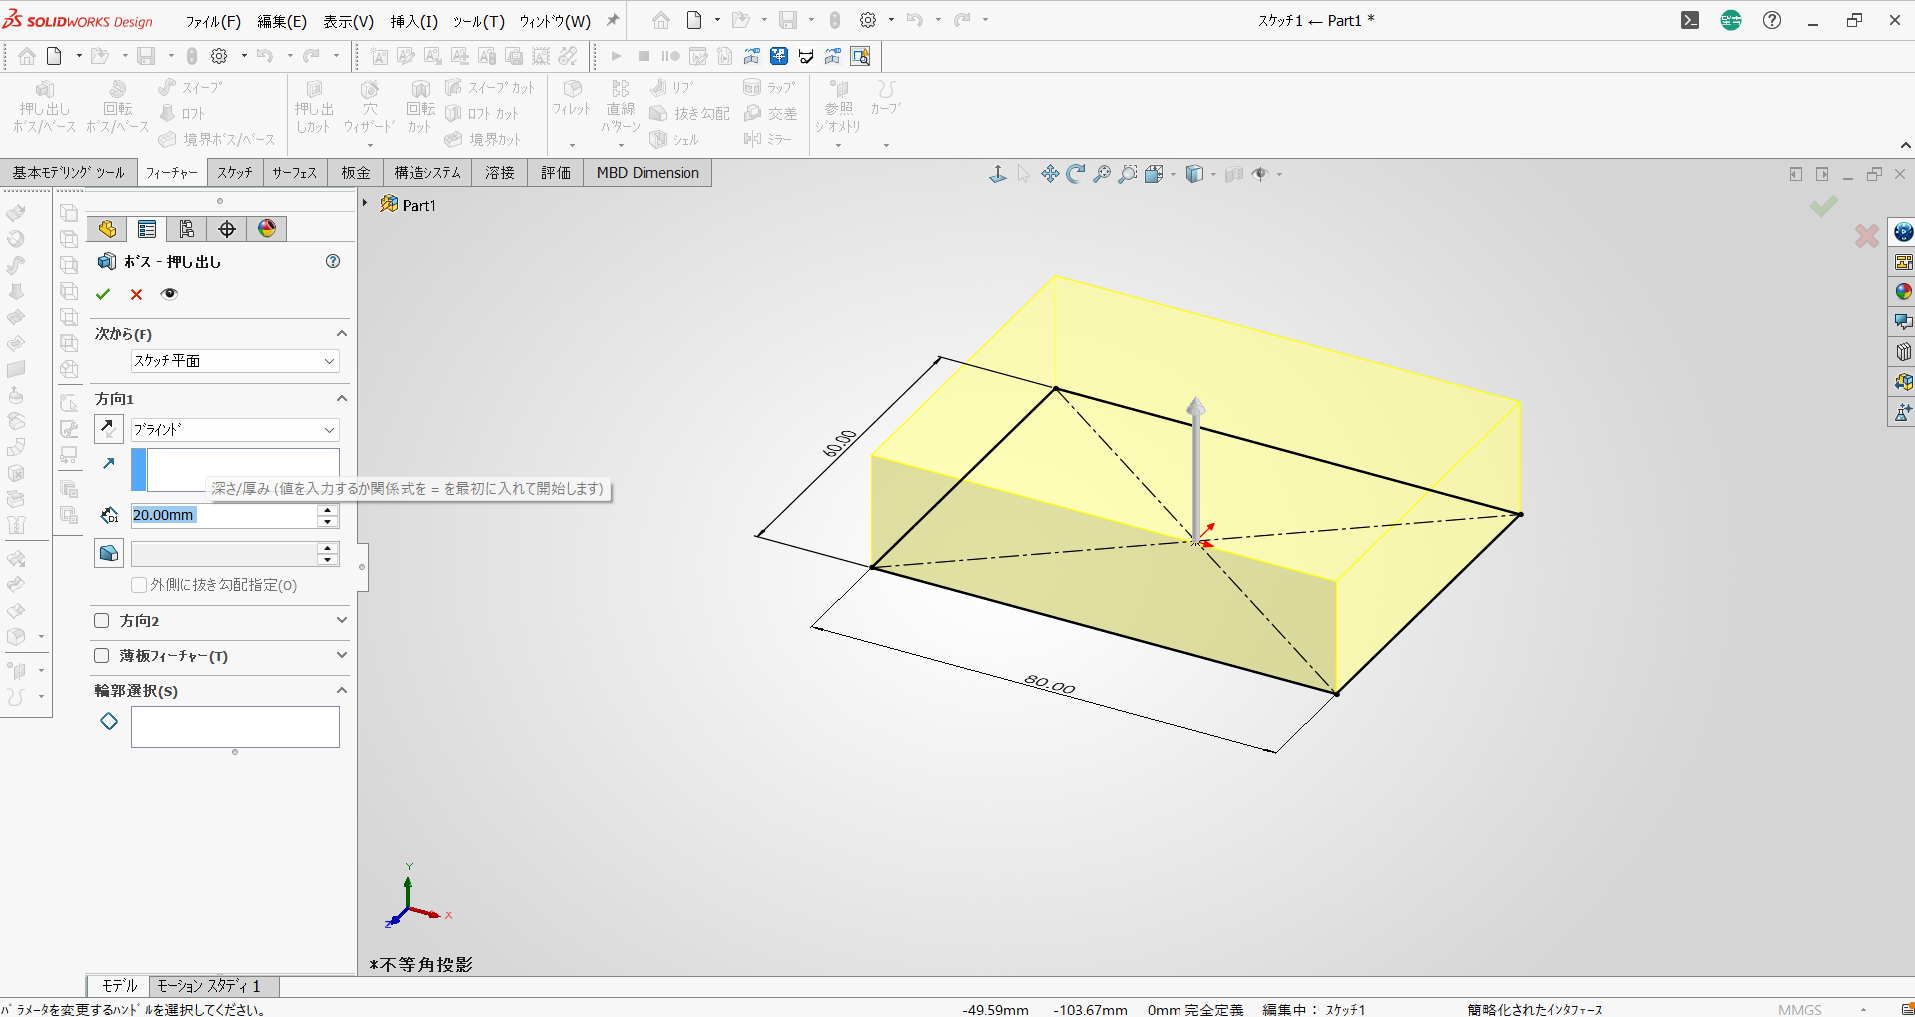Decrease depth with the down spinner arrow
This screenshot has height=1017, width=1915.
[327, 521]
